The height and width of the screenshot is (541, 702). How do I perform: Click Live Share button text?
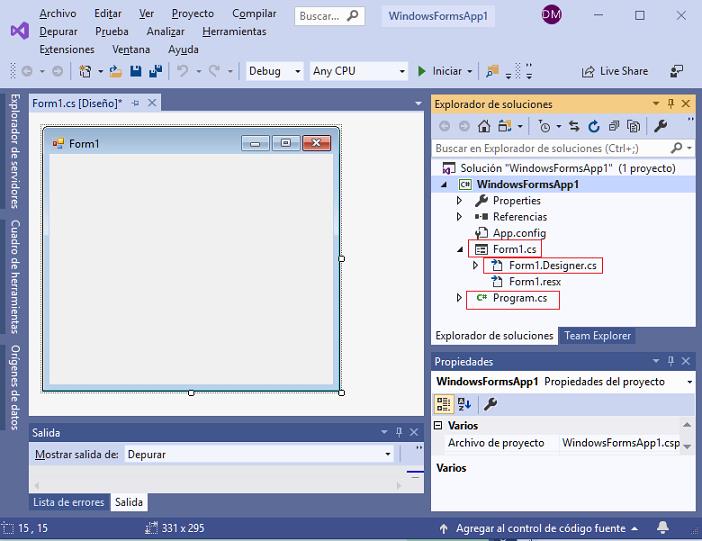pyautogui.click(x=624, y=71)
